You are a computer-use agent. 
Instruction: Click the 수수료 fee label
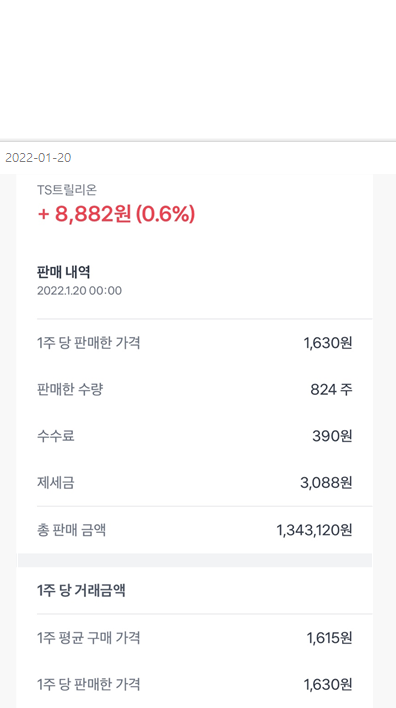56,436
